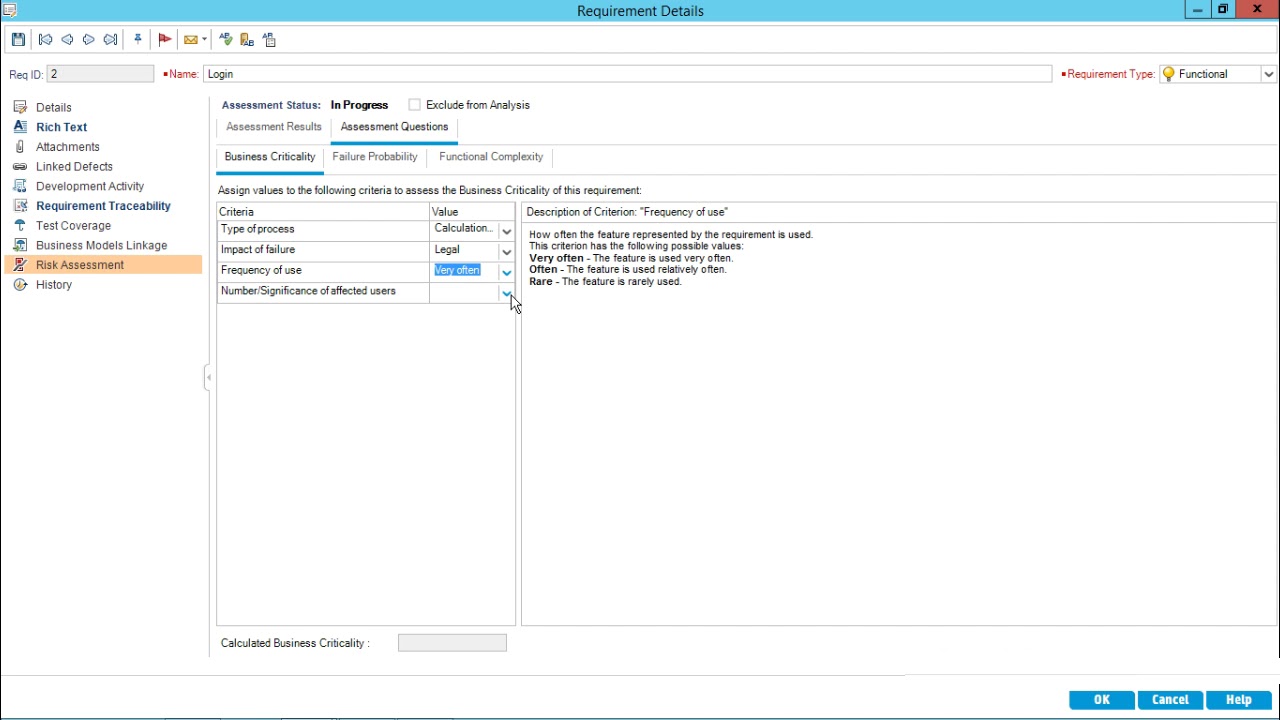Open Requirement Traceability in the sidebar
Screen dimensions: 1280x720
tap(103, 206)
